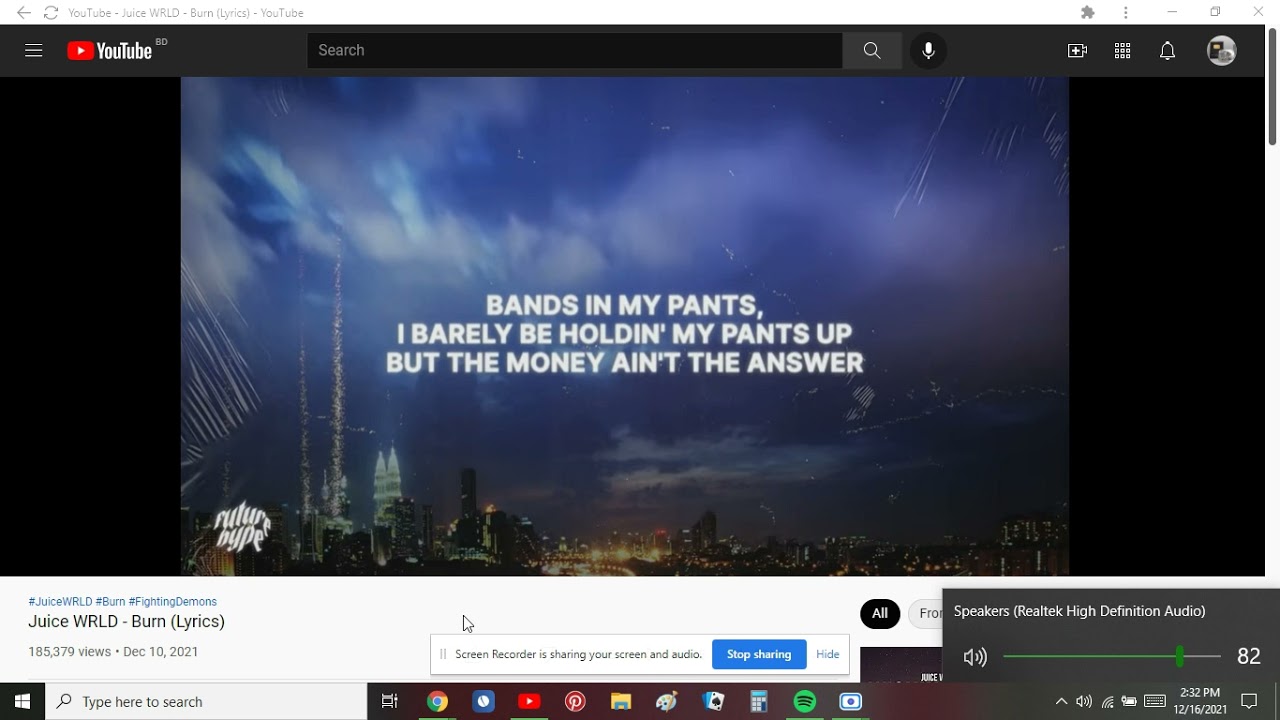Reload the page
Image resolution: width=1280 pixels, height=720 pixels.
(50, 12)
